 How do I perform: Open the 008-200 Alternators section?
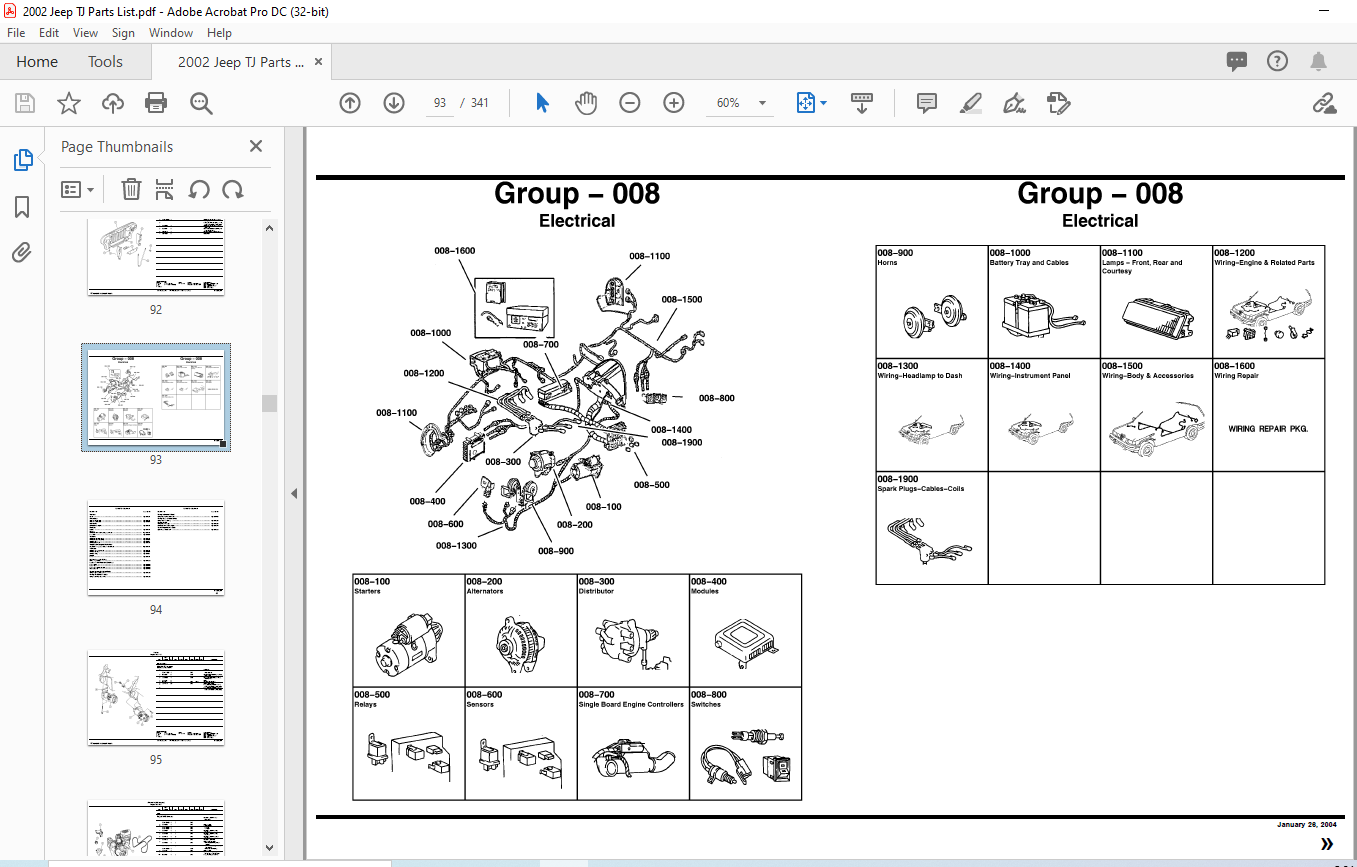(x=521, y=630)
